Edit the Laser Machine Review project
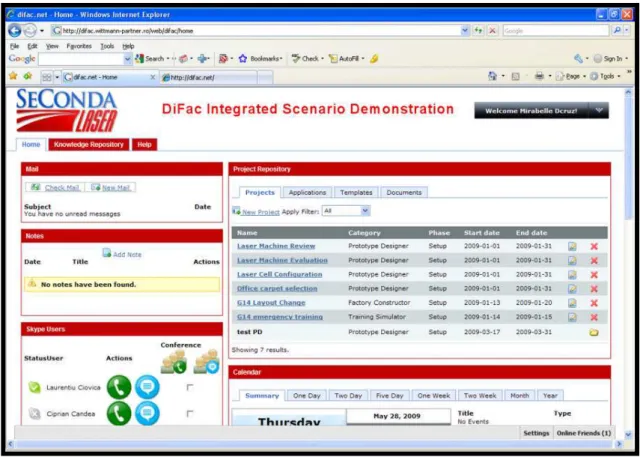Viewport: 640px width, 457px height. pyautogui.click(x=573, y=246)
